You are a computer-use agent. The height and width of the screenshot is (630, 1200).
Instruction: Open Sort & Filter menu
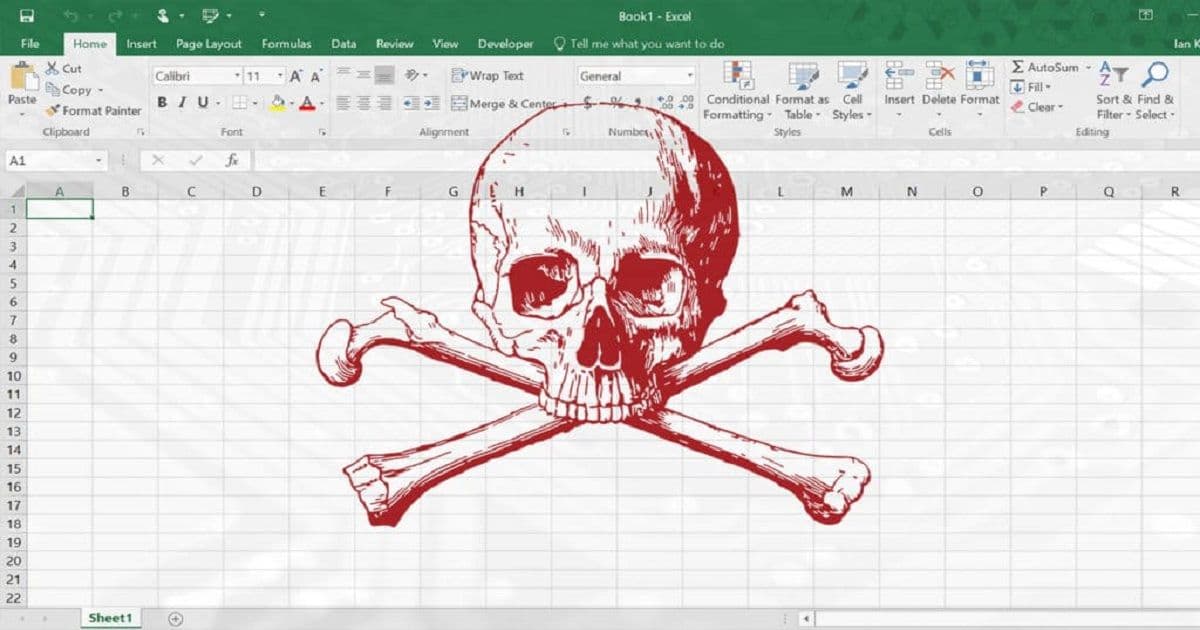[1113, 91]
